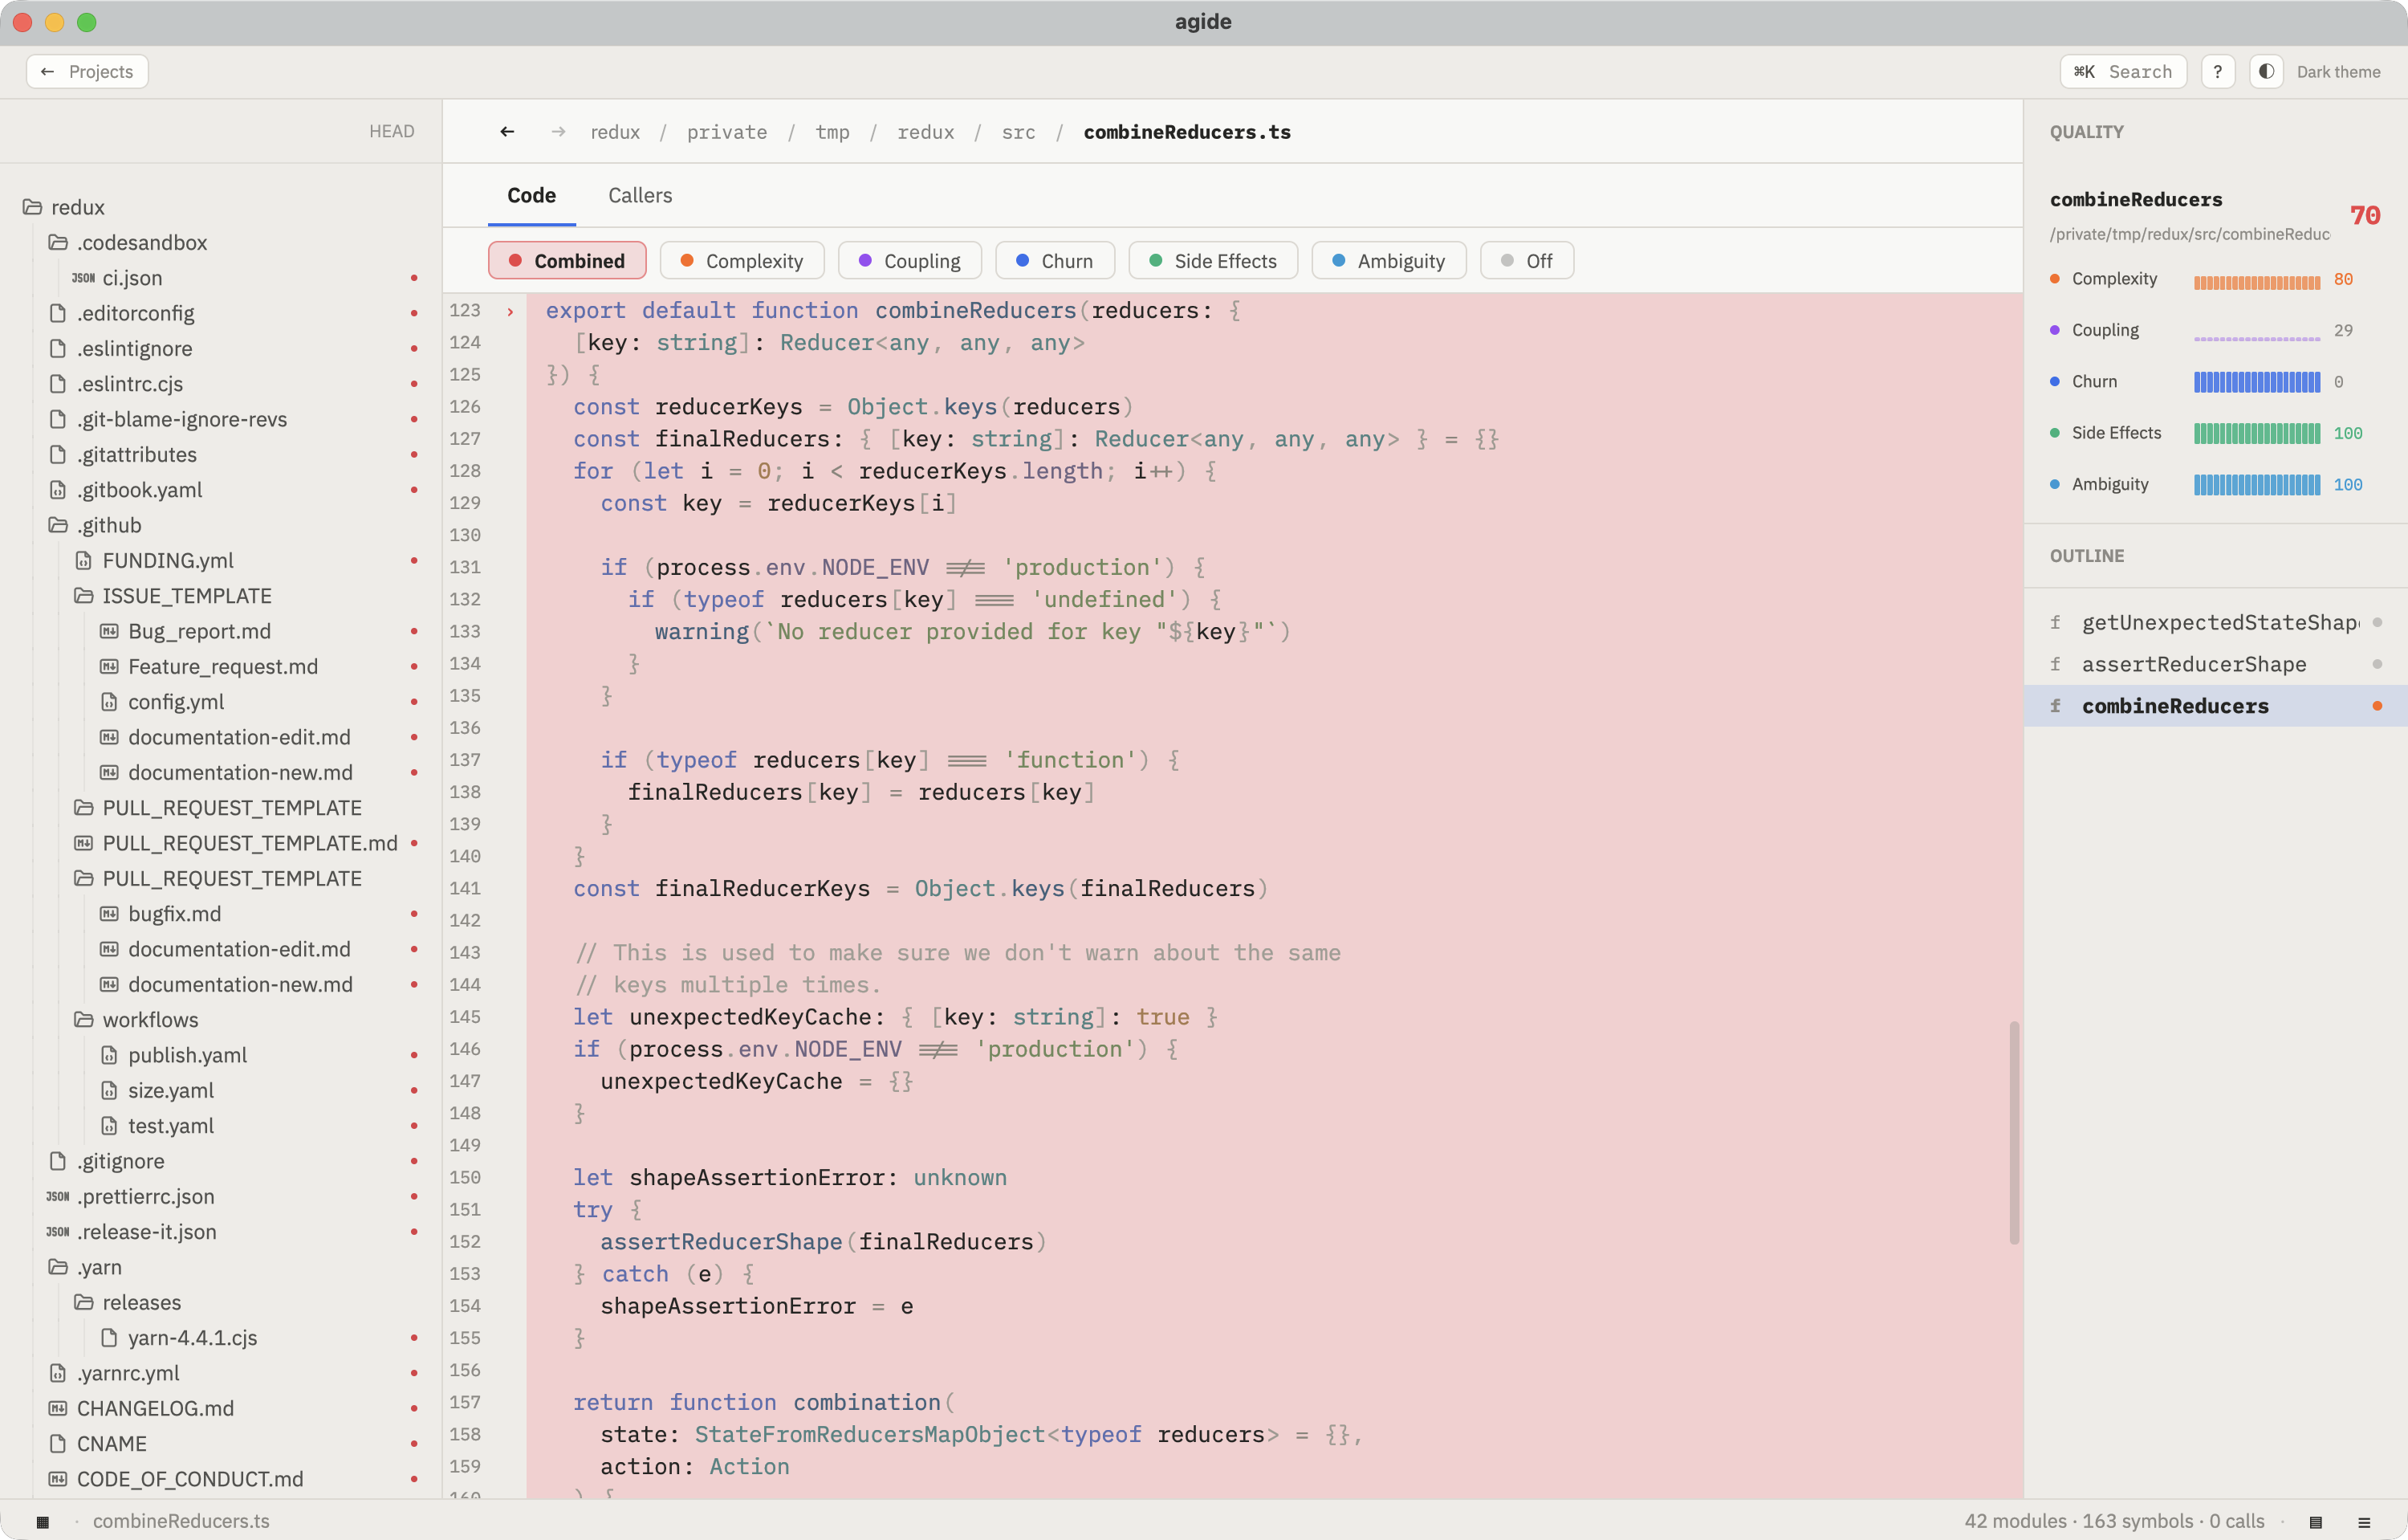Navigate to the private breadcrumb

point(727,132)
